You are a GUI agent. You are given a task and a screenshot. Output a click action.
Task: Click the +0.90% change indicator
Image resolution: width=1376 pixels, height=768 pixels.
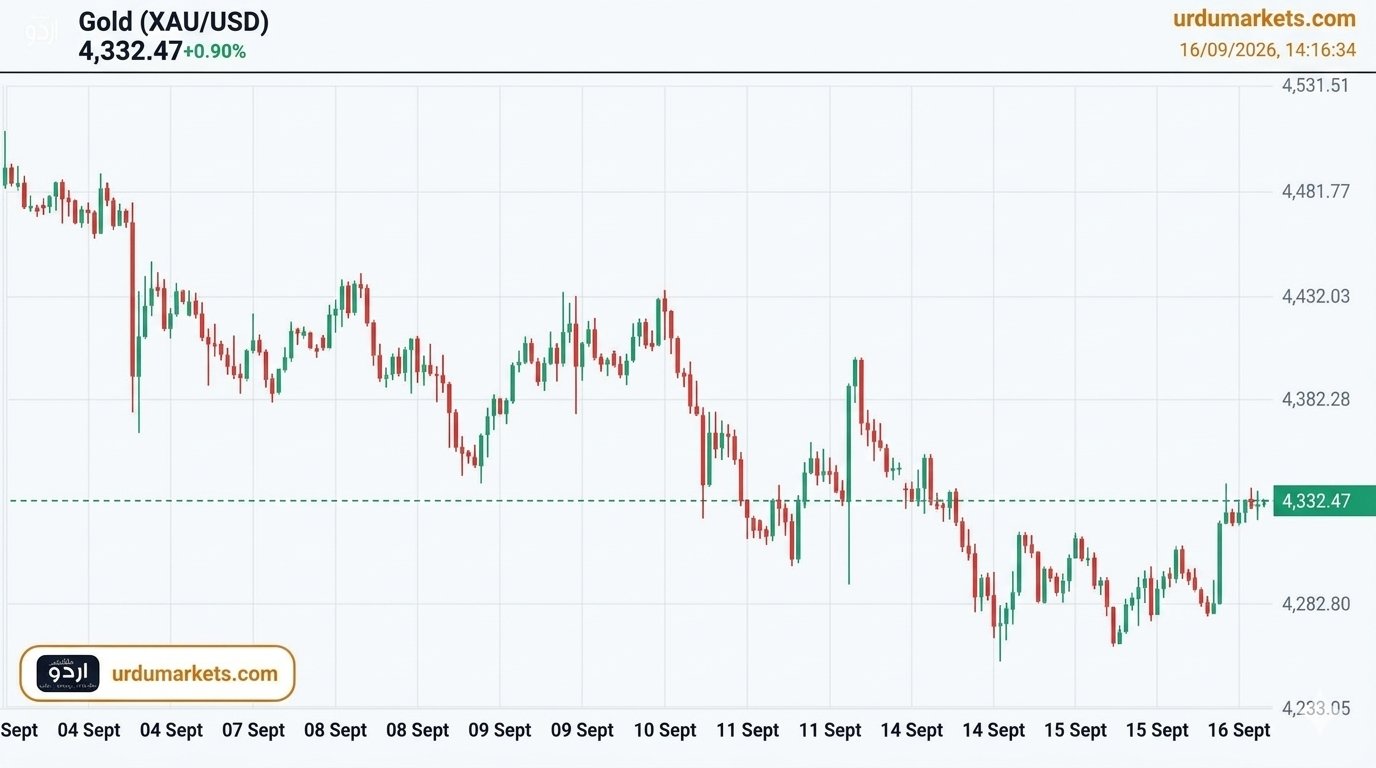pos(214,51)
